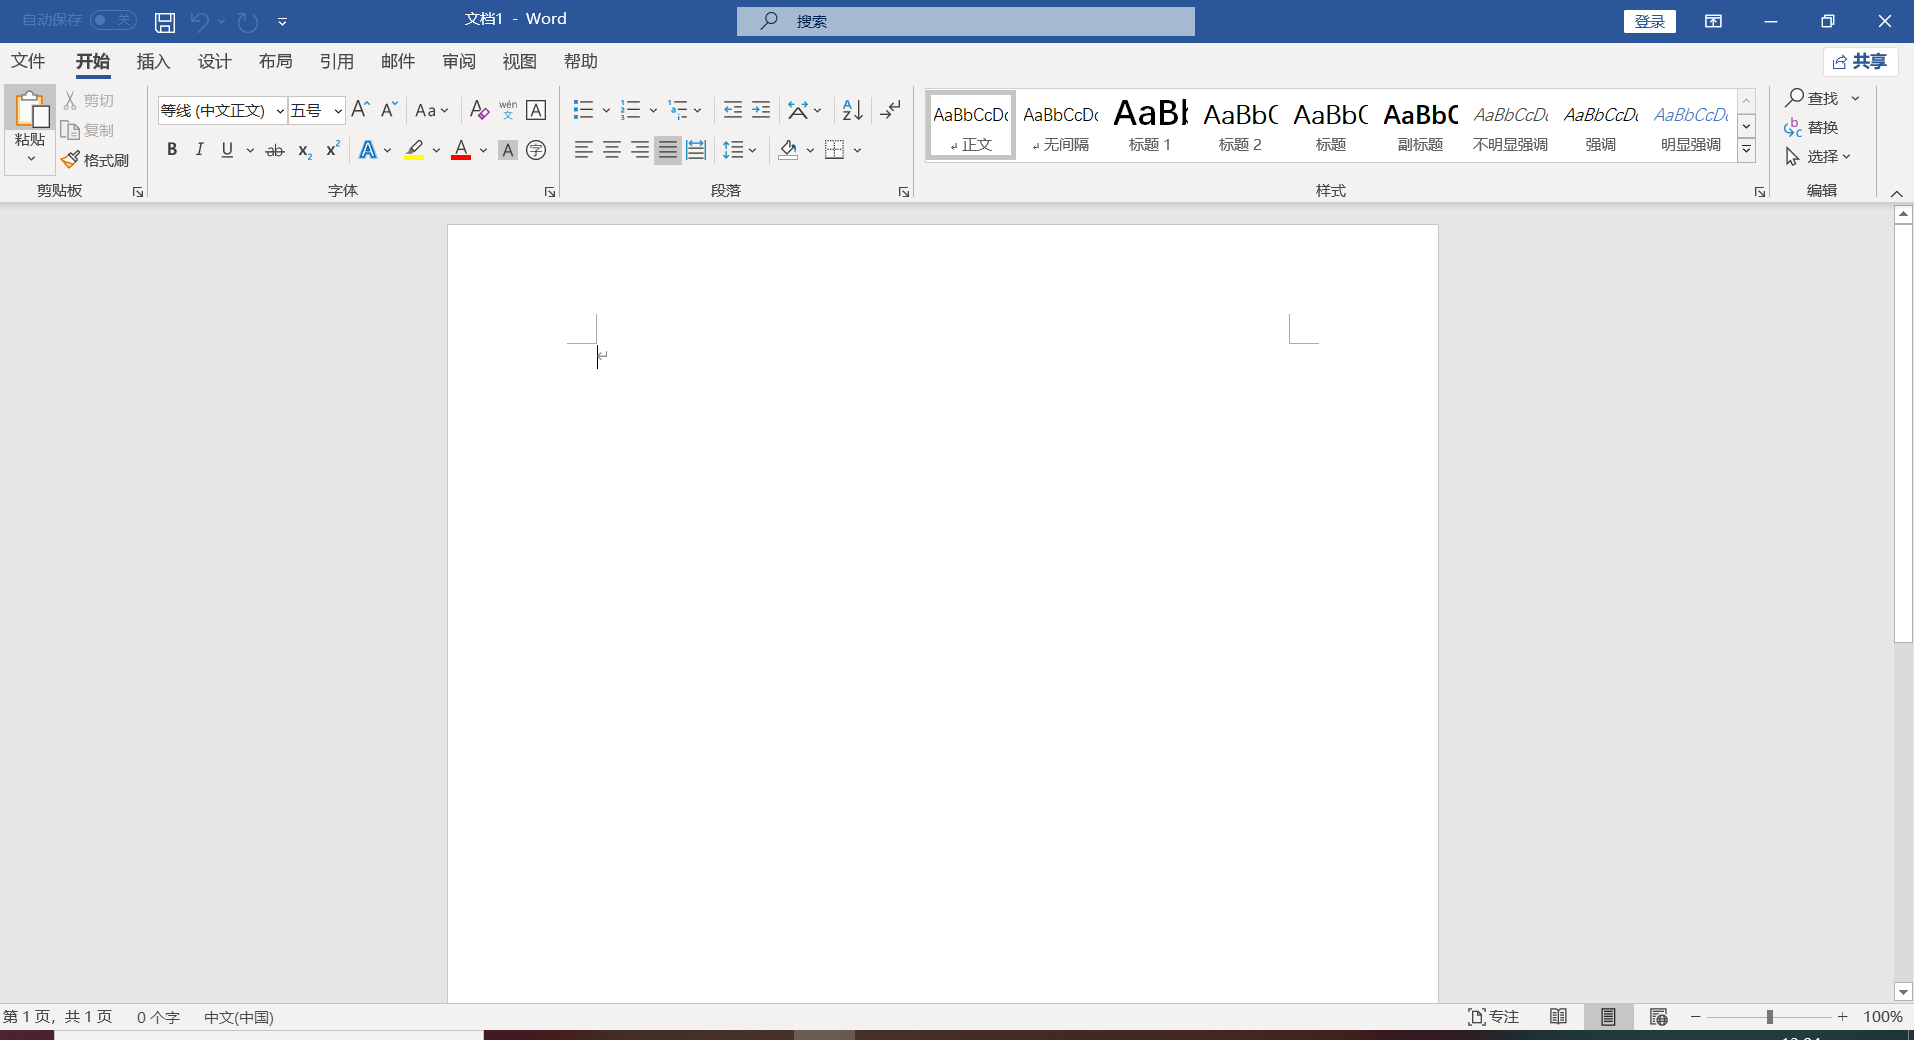Switch to Web Layout view in the status bar

[x=1658, y=1017]
